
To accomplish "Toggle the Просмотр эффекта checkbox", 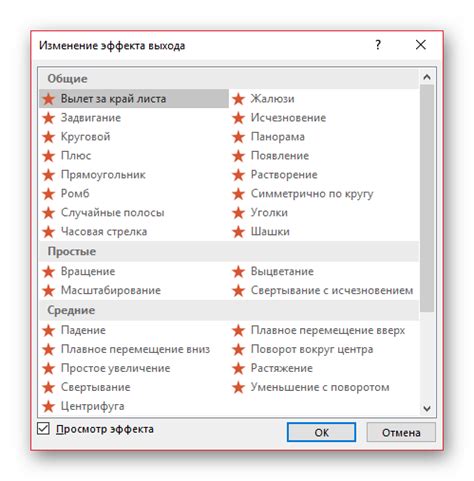I will [x=43, y=429].
